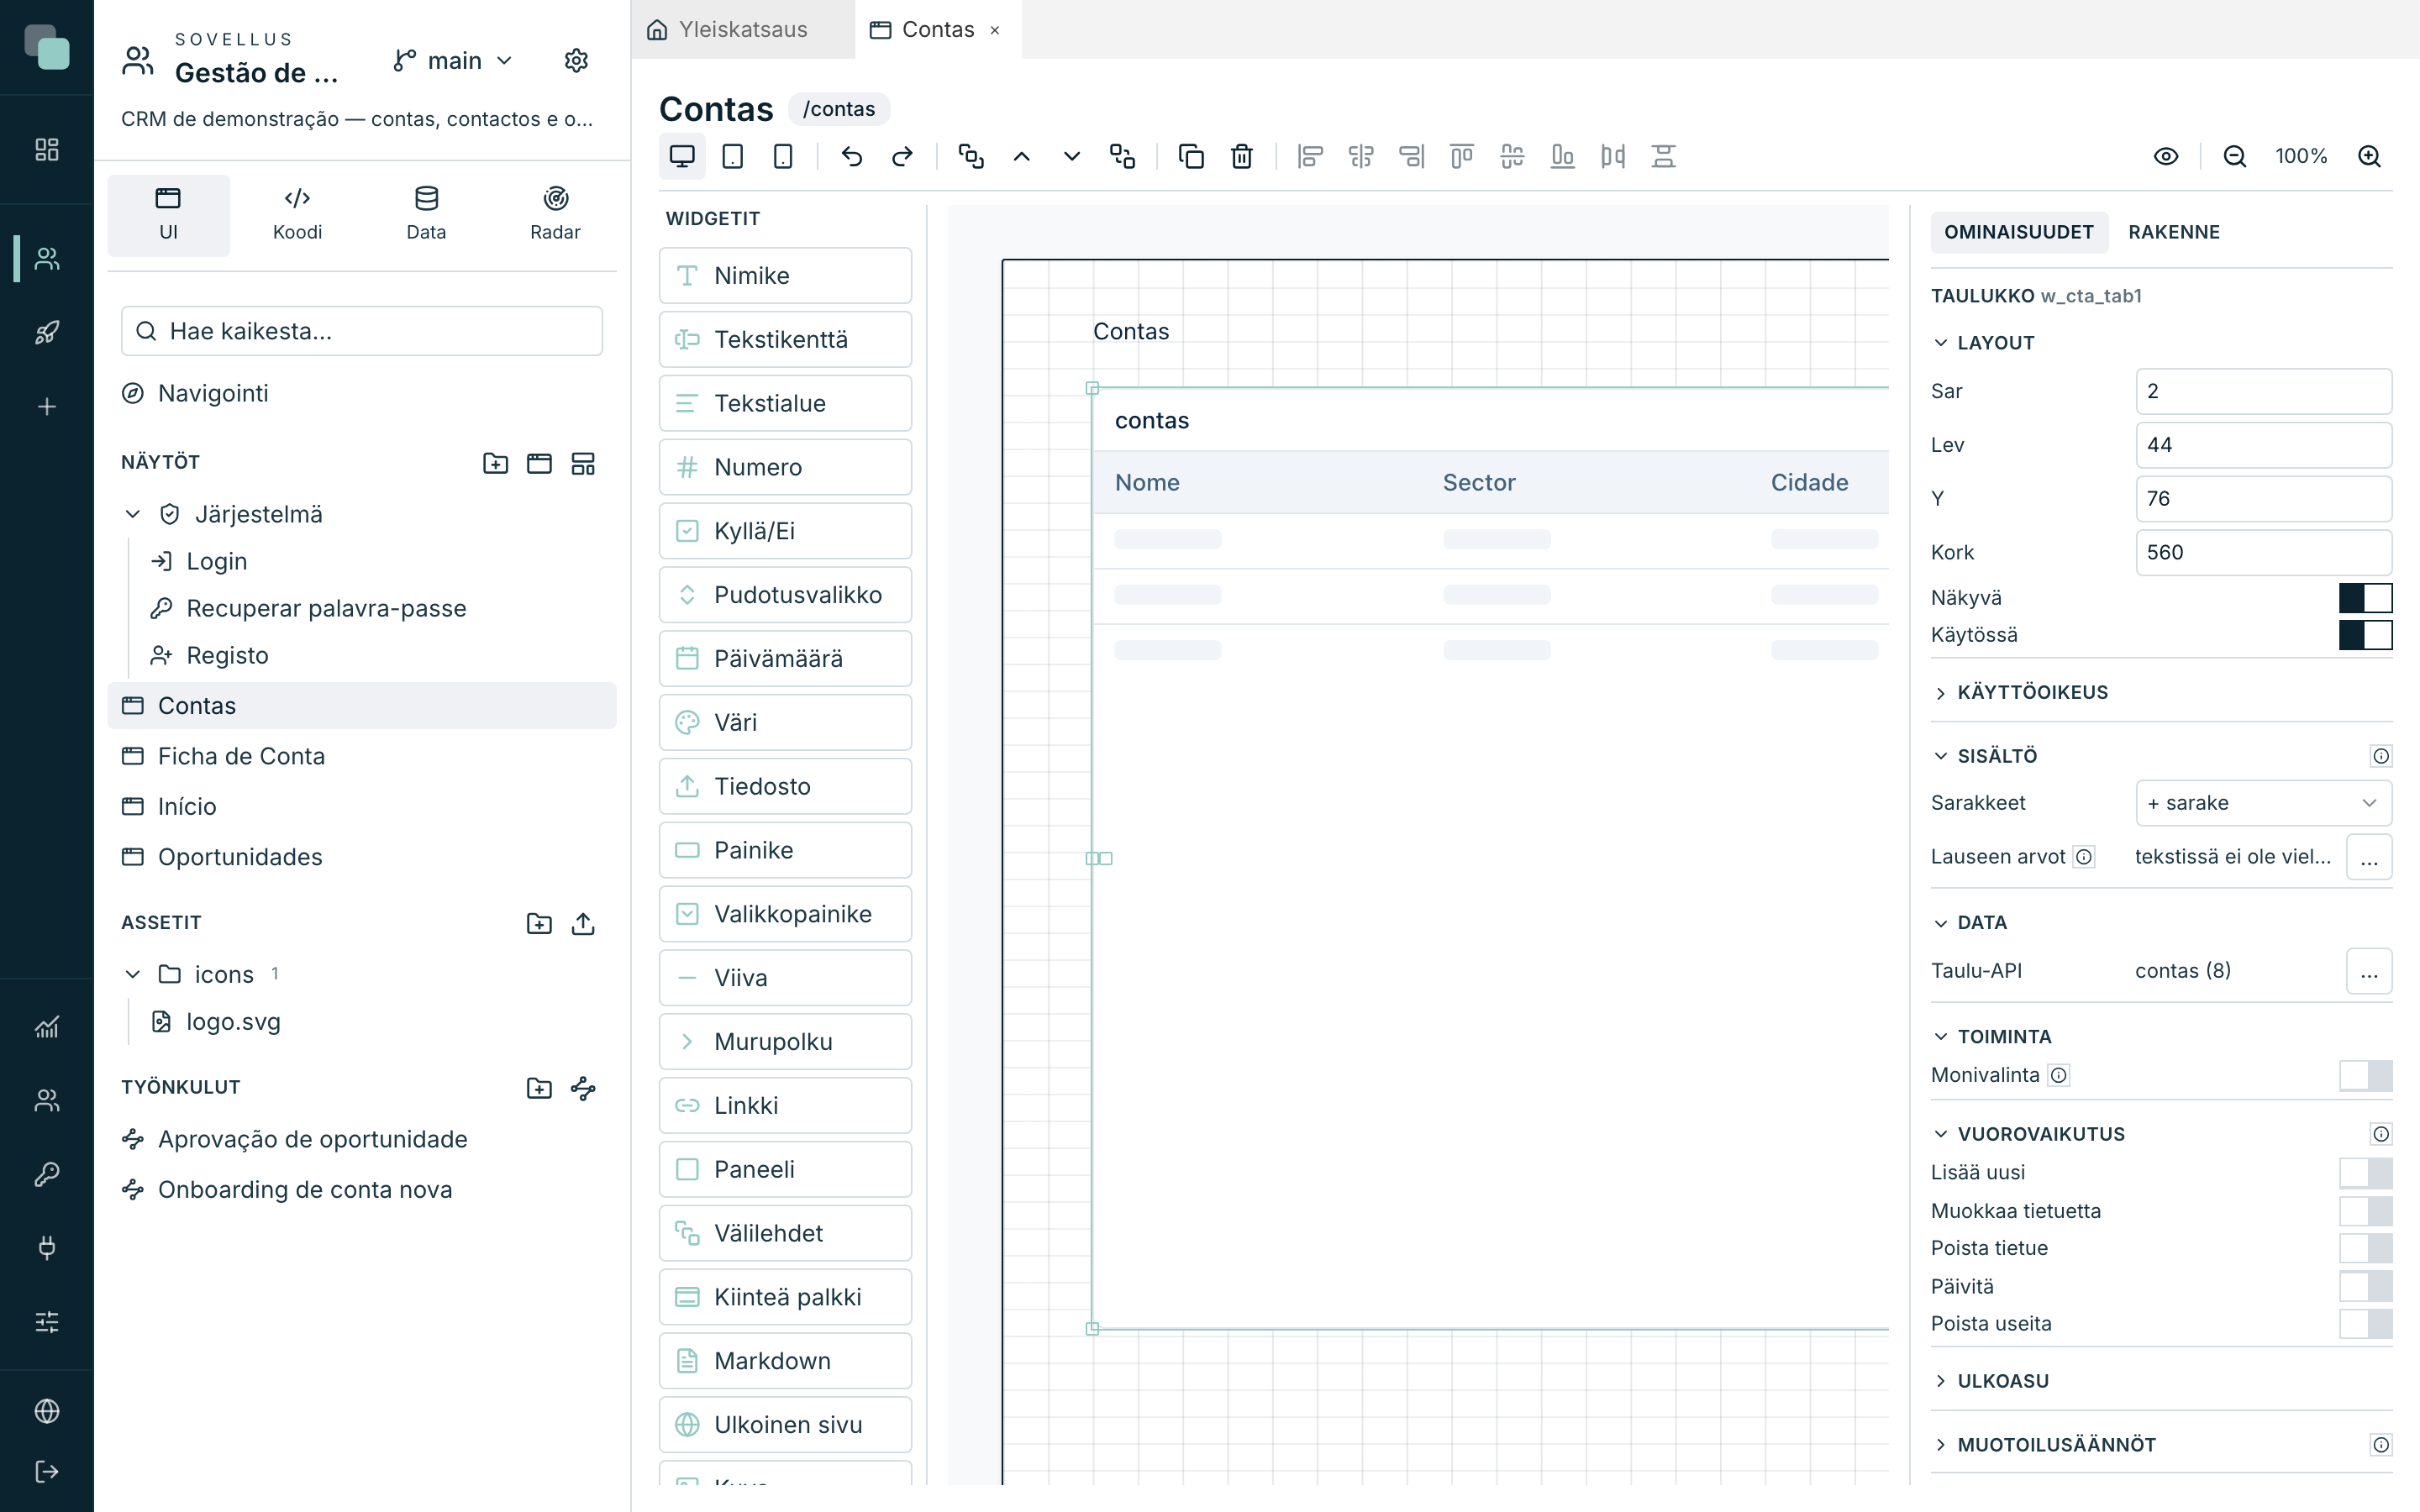Switch to the Koodi tab
Screen dimensions: 2420x1512
click(x=297, y=215)
